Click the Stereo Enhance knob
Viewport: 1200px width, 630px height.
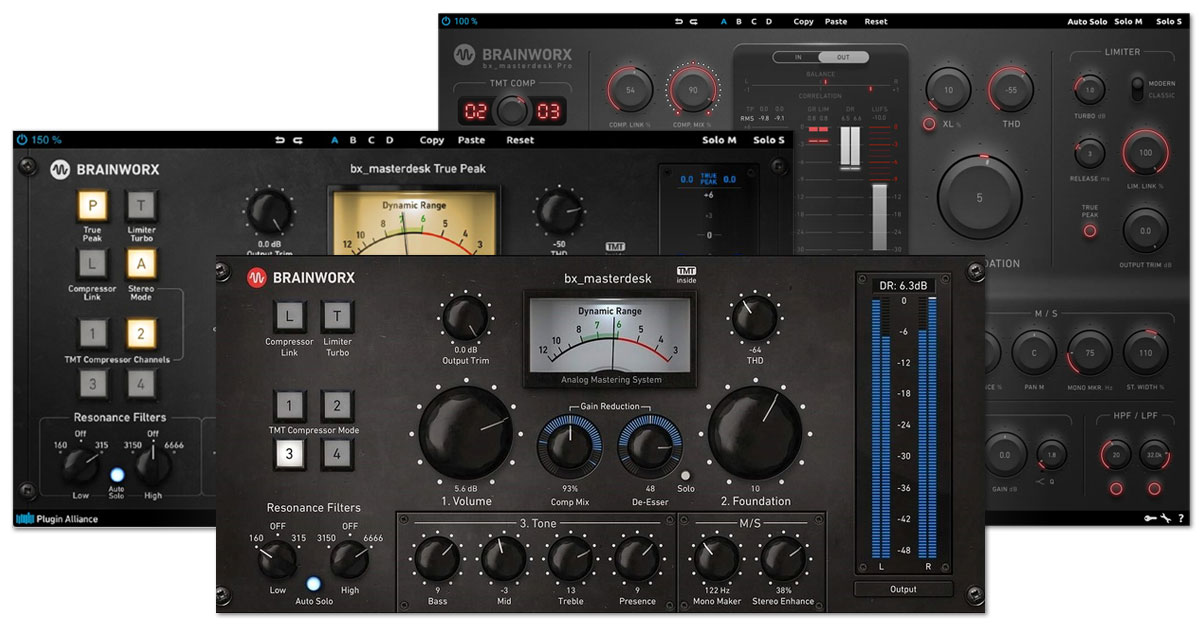coord(783,560)
